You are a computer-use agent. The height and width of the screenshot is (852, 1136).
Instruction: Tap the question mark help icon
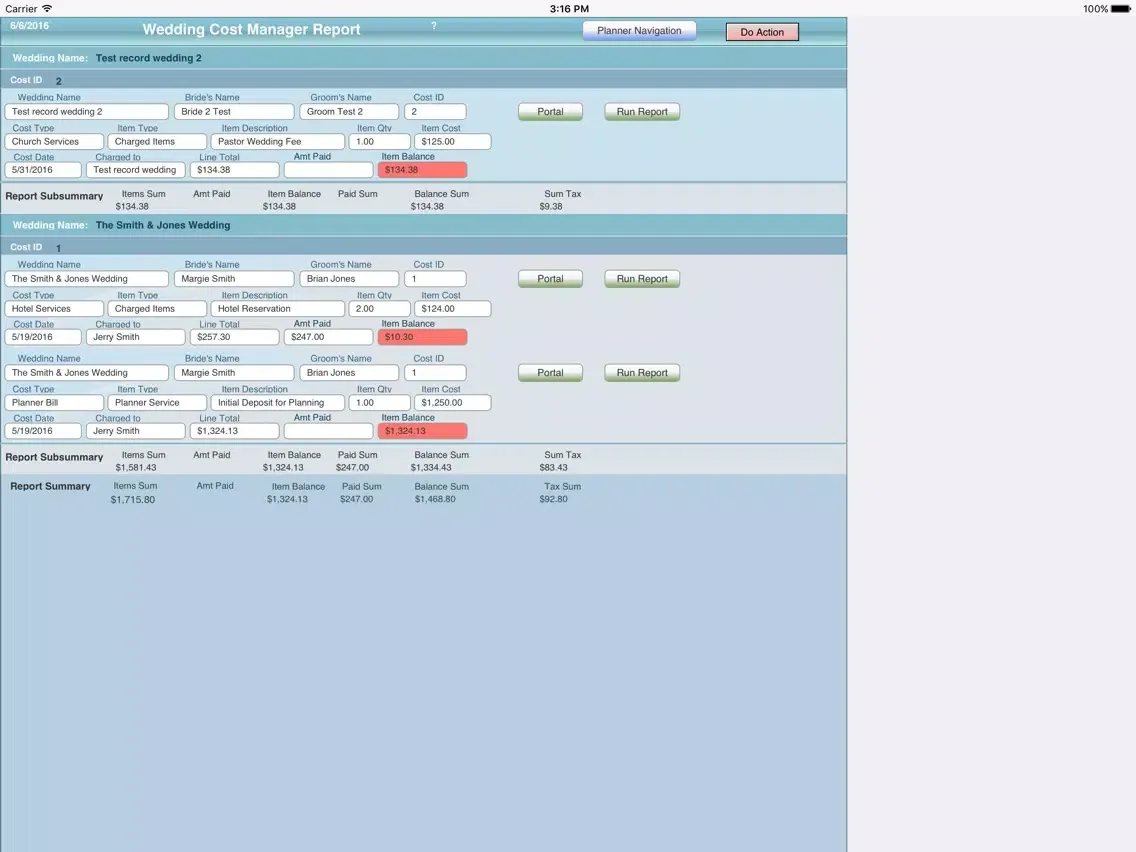click(x=434, y=25)
